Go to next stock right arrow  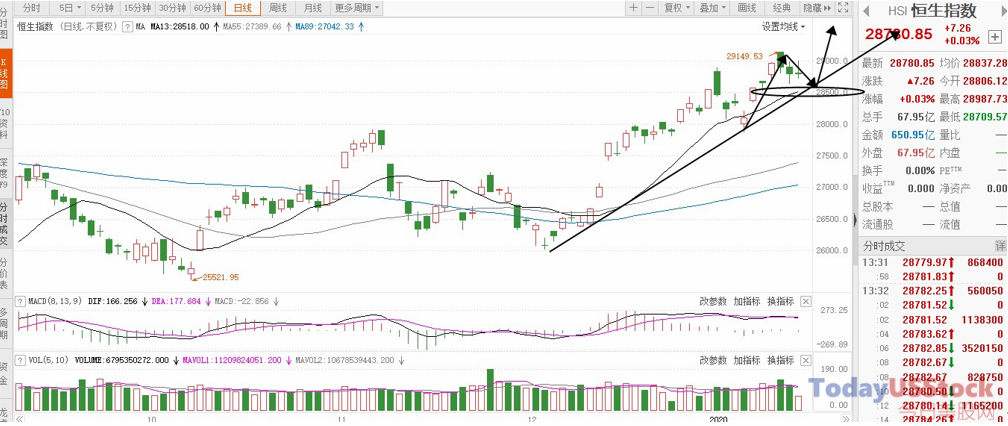tap(1003, 10)
